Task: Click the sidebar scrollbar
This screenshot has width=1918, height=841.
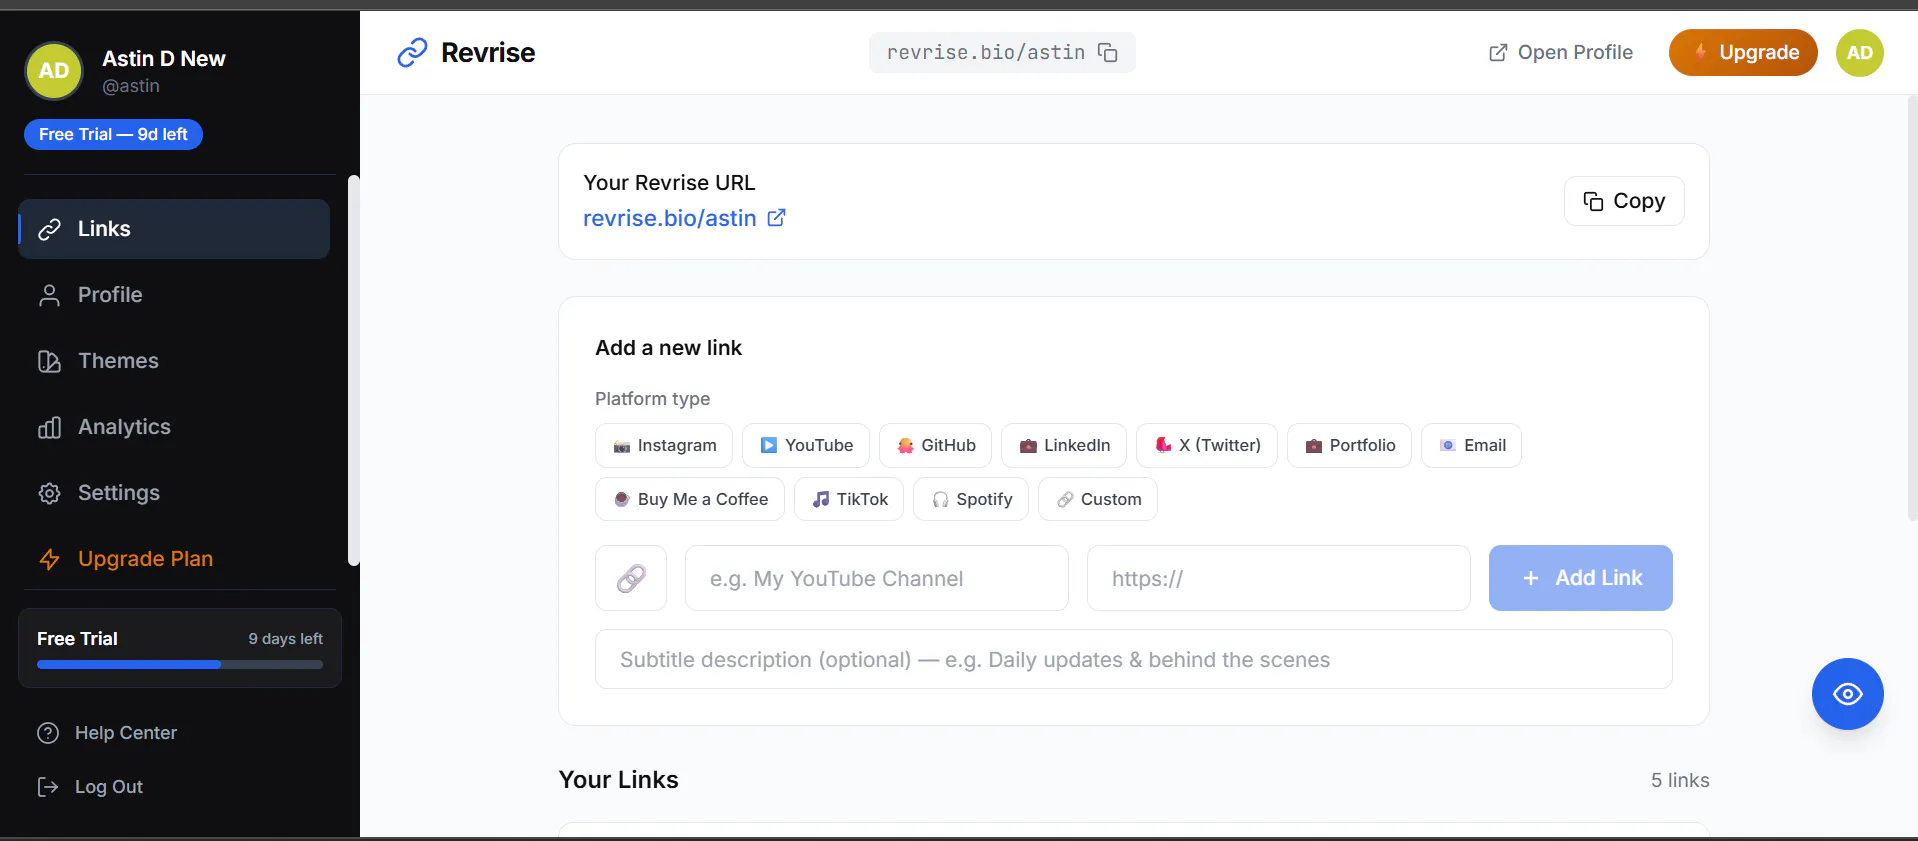Action: [x=353, y=370]
